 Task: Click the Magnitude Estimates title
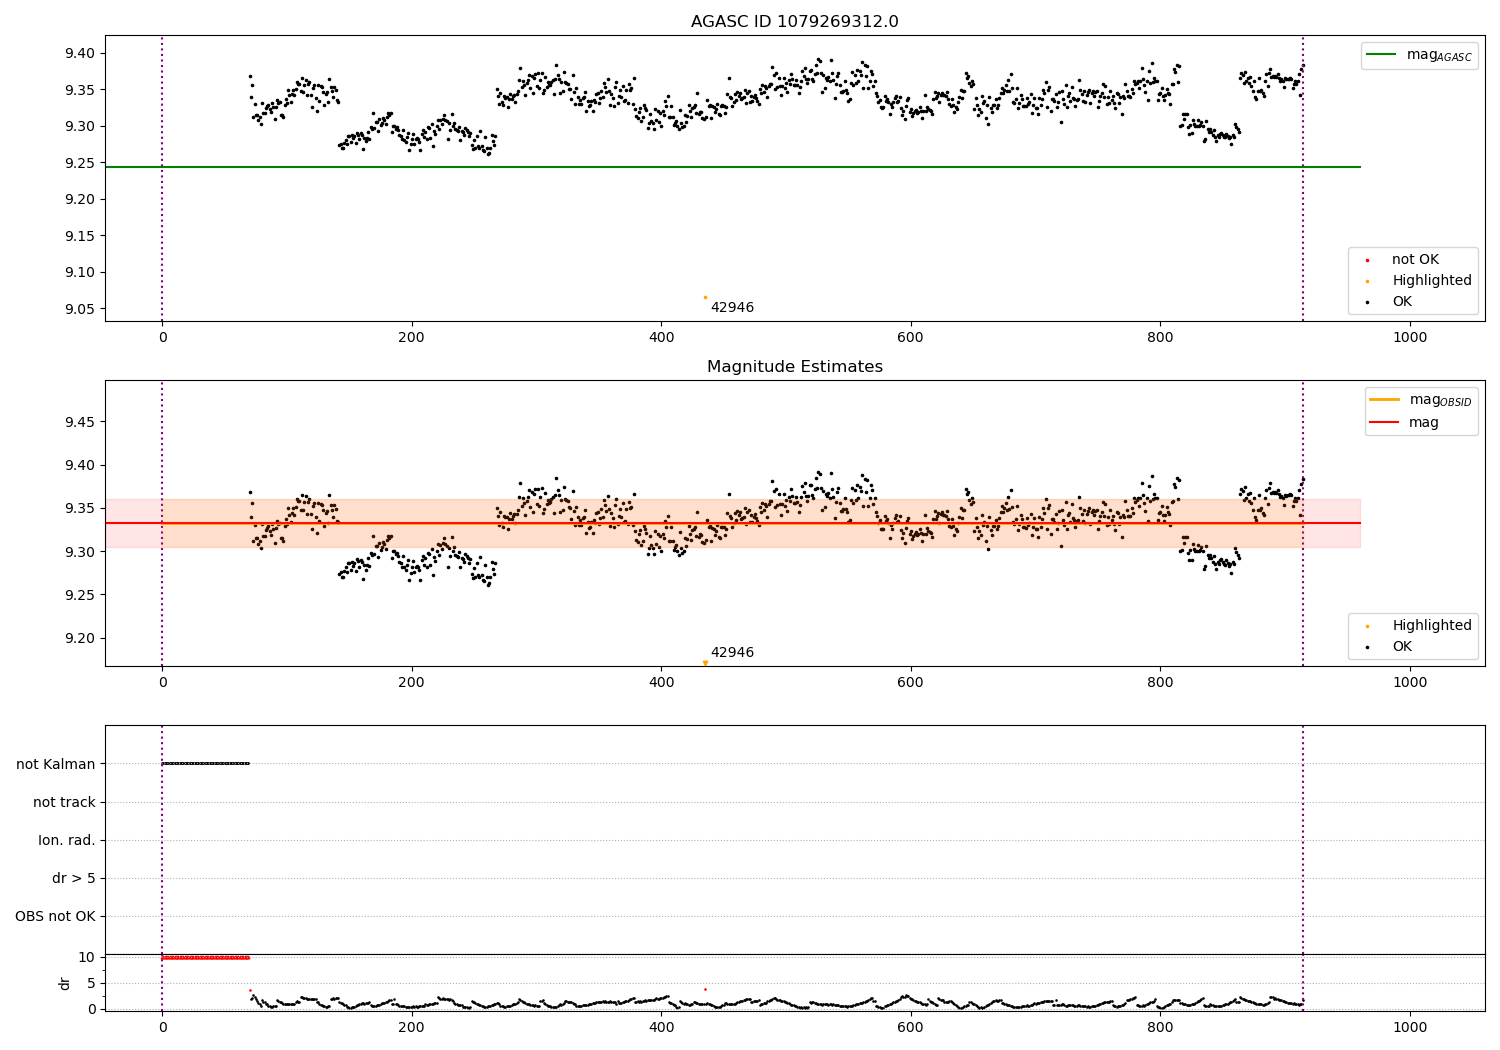(794, 367)
